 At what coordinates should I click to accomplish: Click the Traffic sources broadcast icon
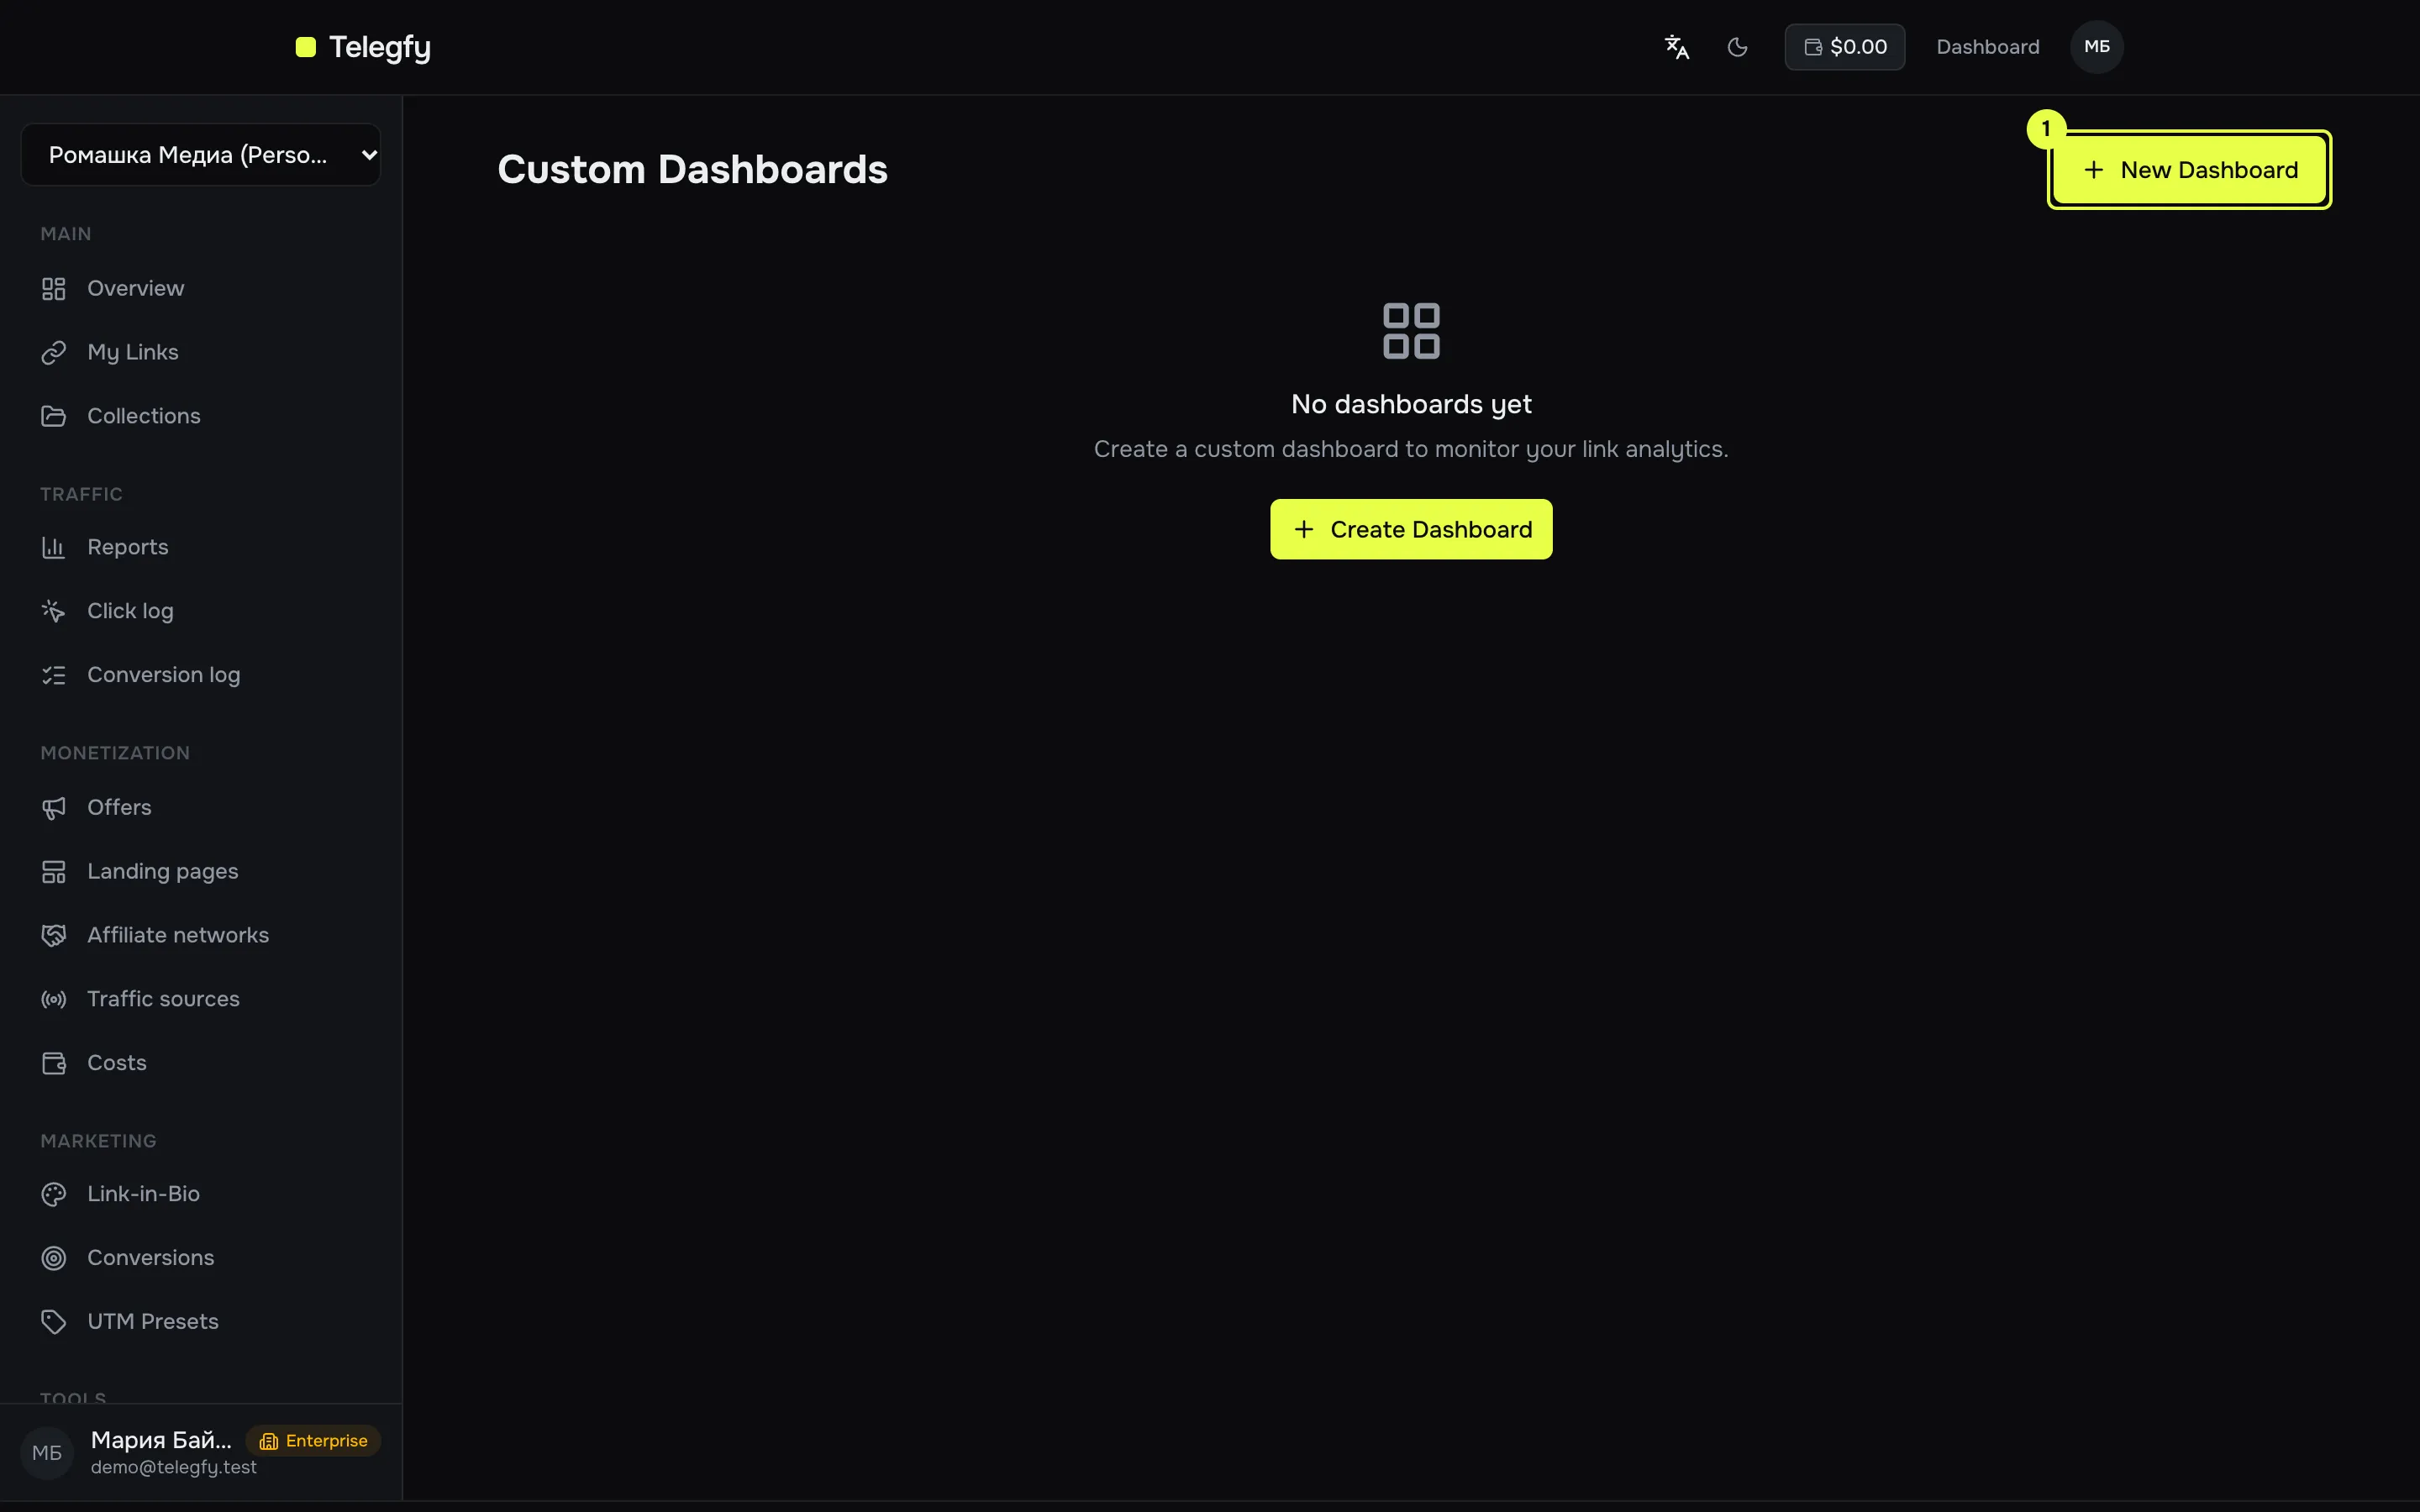[x=54, y=999]
